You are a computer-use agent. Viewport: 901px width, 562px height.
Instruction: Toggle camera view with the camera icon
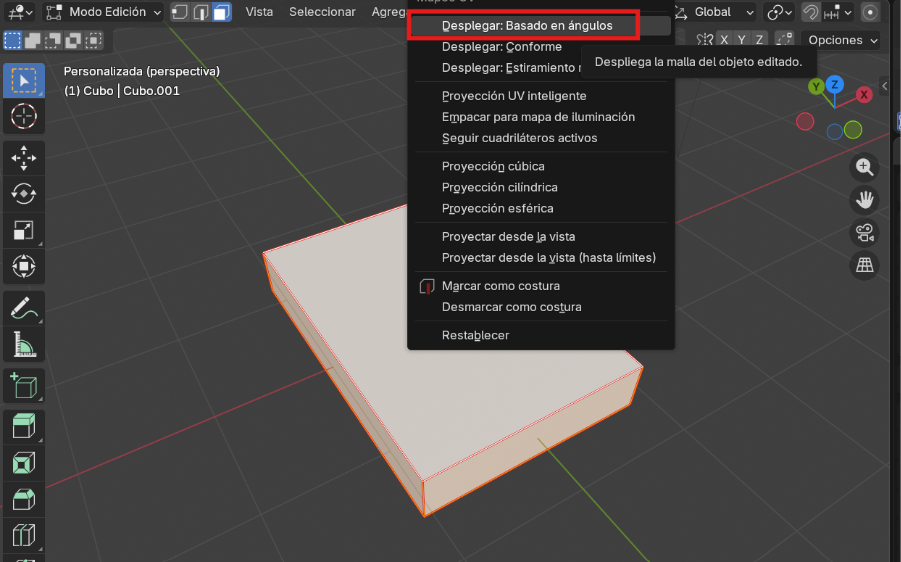(864, 233)
